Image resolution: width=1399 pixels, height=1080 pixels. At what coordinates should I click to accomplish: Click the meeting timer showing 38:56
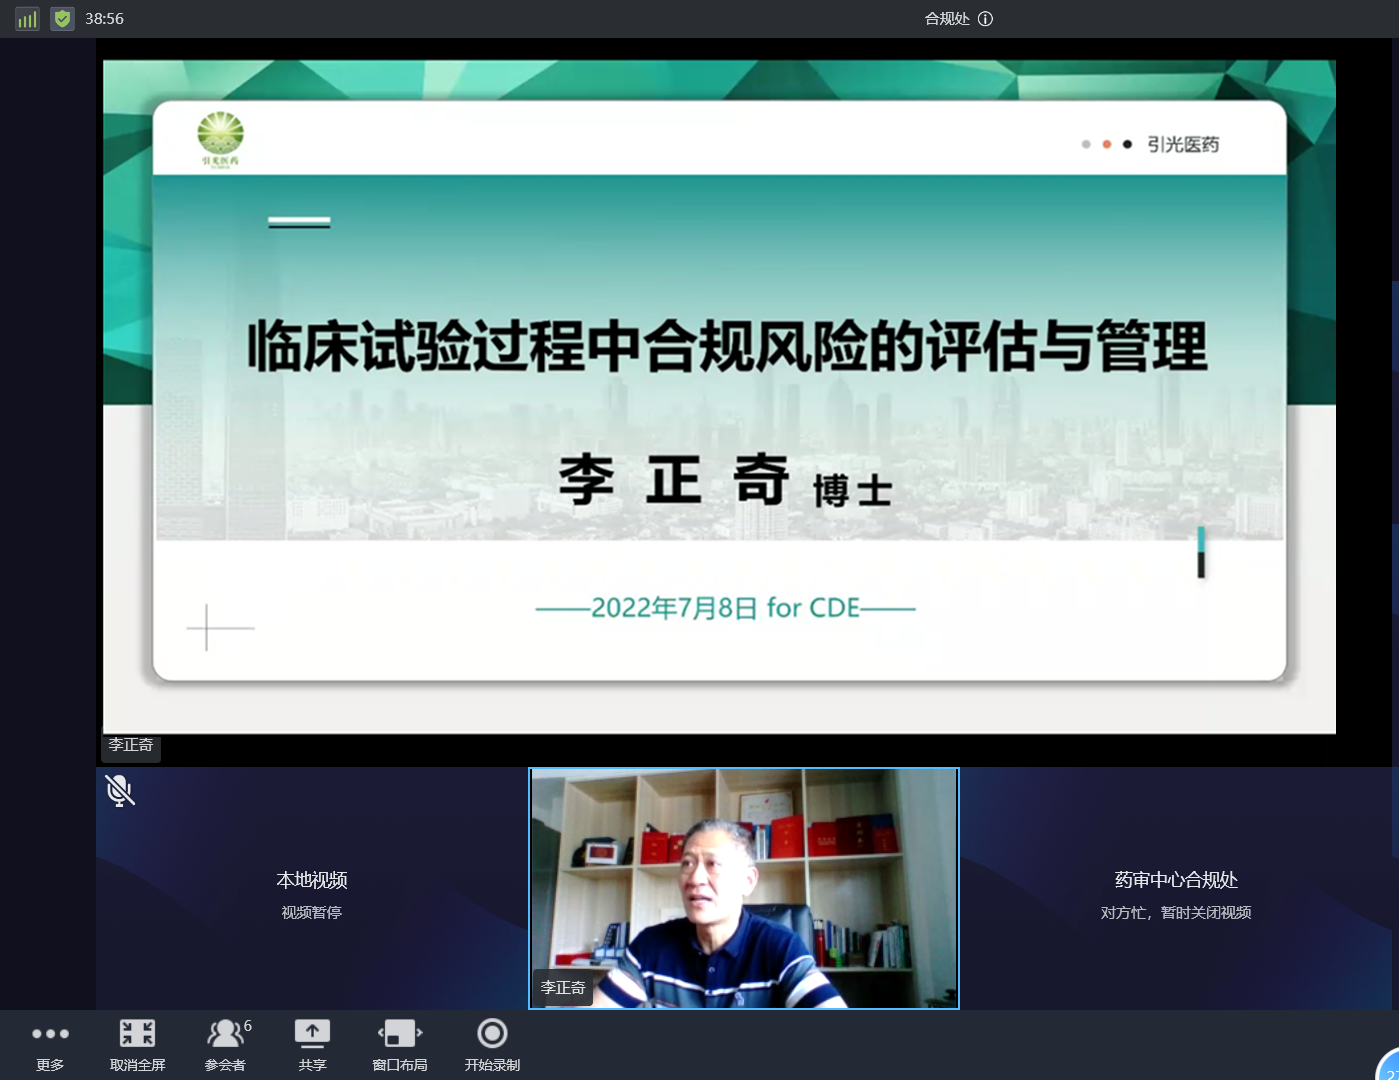pos(104,19)
